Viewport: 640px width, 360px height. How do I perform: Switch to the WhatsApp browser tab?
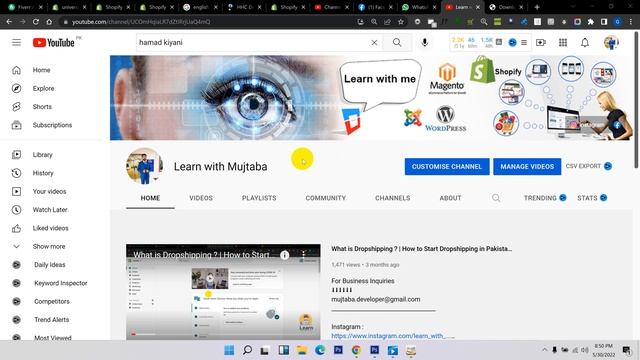[419, 7]
